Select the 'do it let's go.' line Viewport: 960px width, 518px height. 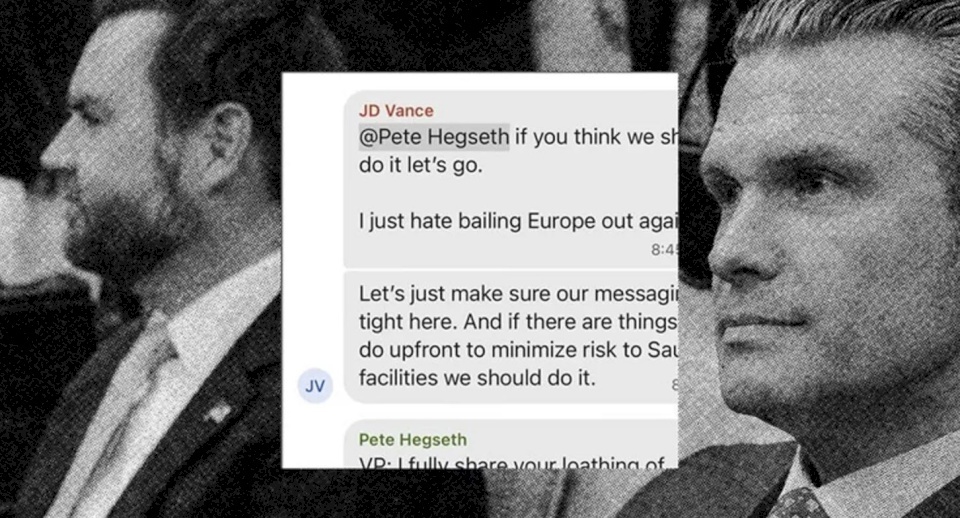pyautogui.click(x=421, y=165)
